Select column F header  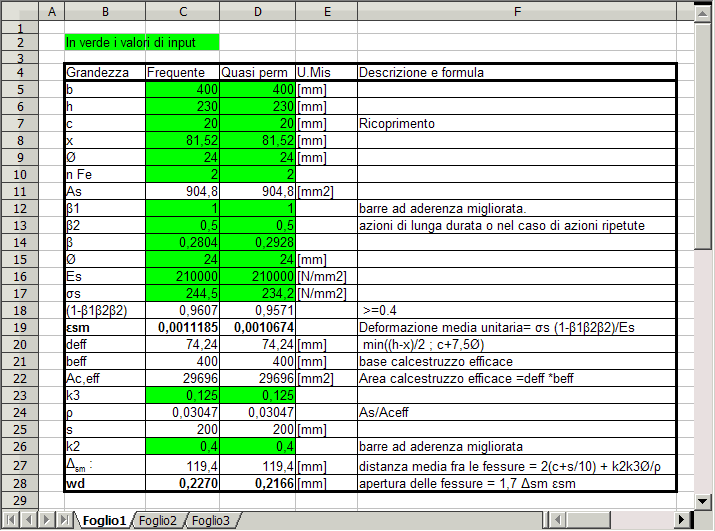tap(517, 11)
